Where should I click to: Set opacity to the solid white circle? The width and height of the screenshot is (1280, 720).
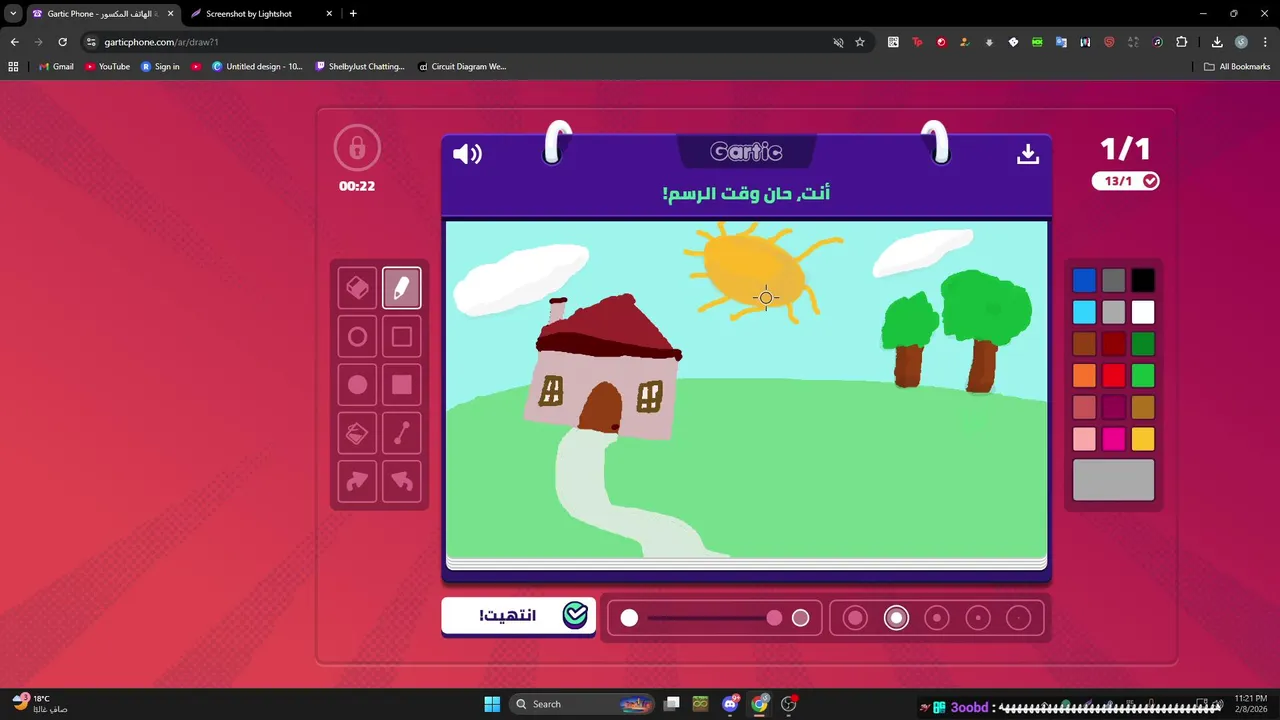click(x=629, y=618)
